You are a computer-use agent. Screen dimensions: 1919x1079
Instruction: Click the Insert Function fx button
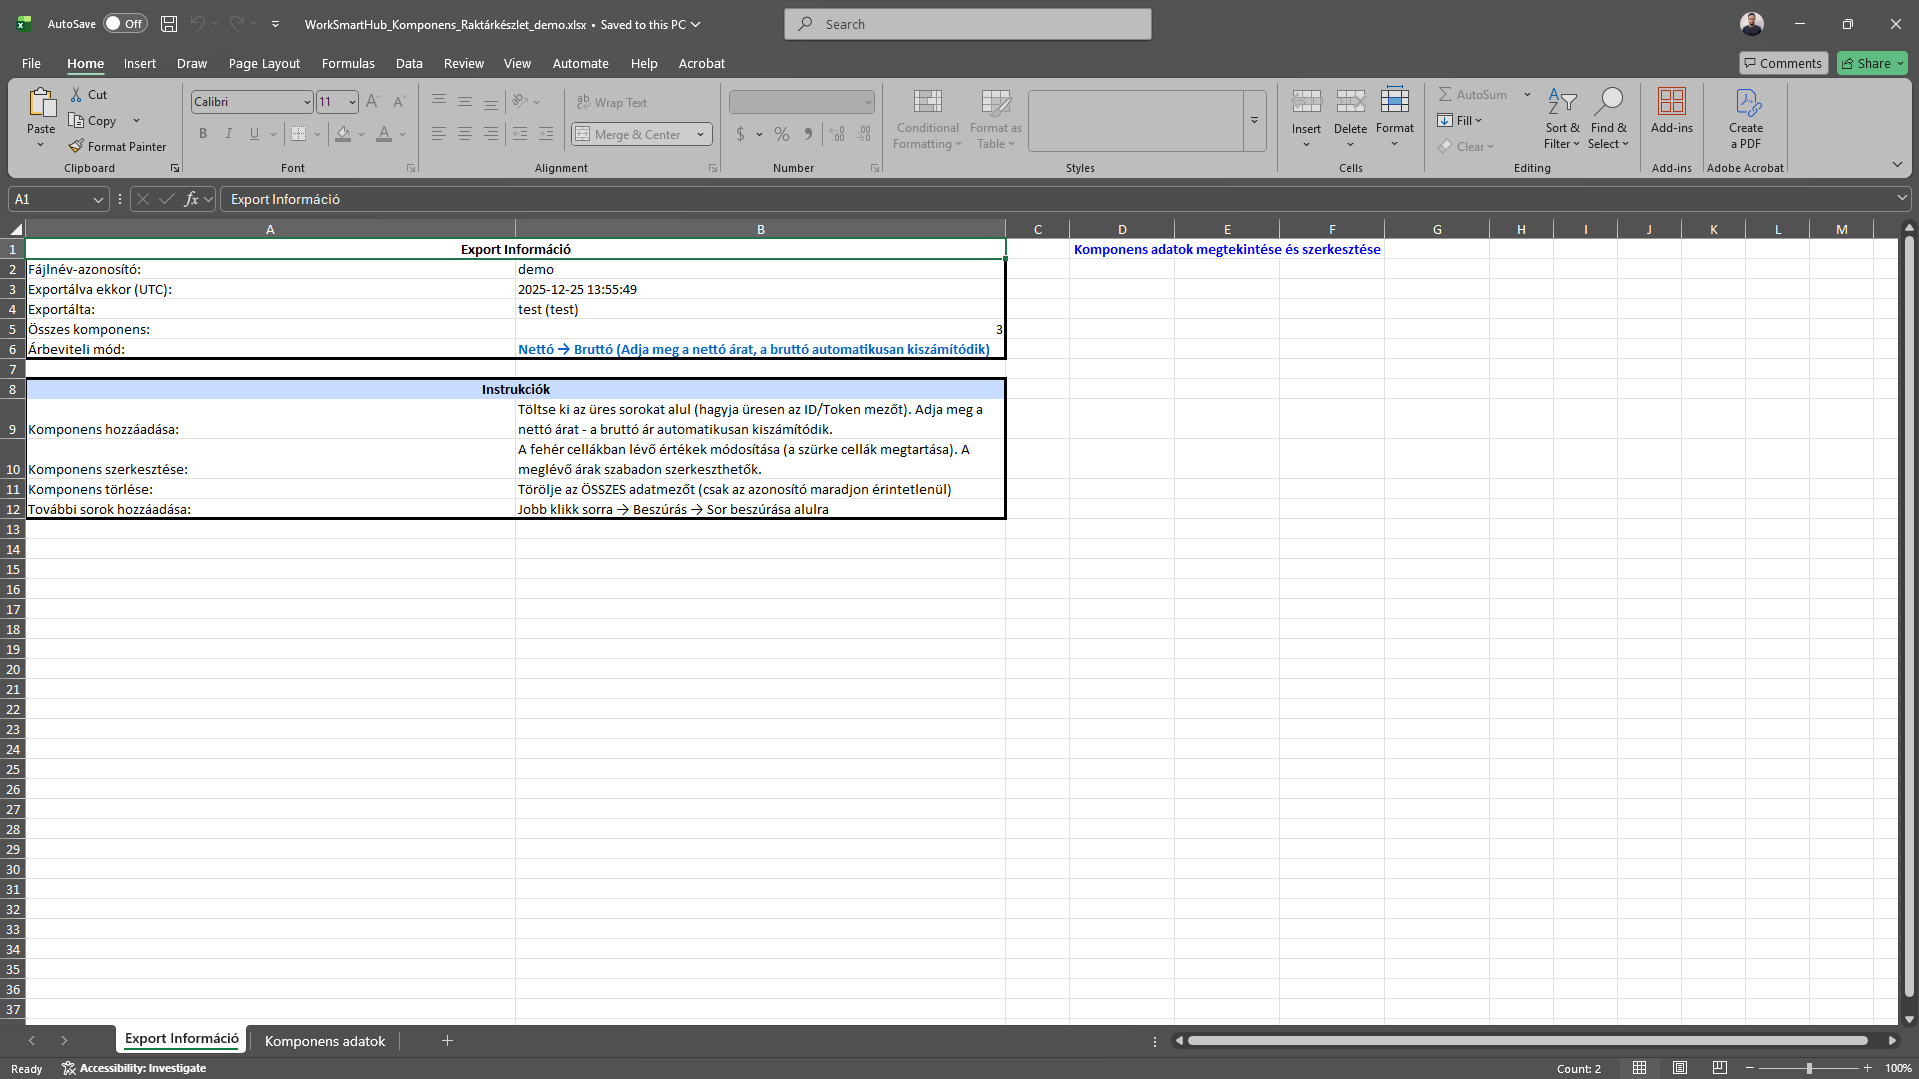191,199
